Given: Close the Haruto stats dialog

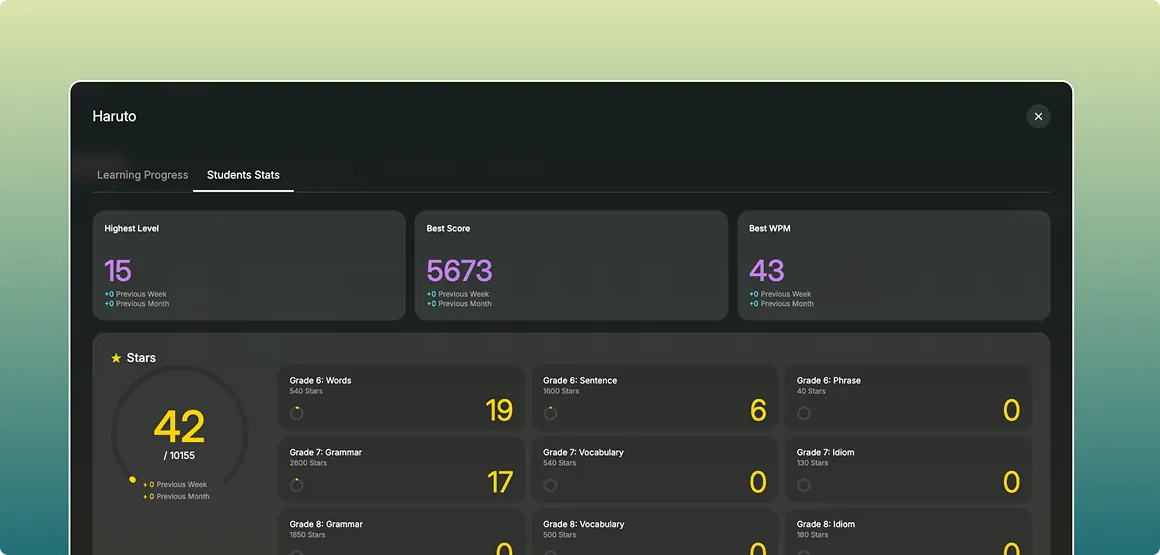Looking at the screenshot, I should tap(1038, 117).
